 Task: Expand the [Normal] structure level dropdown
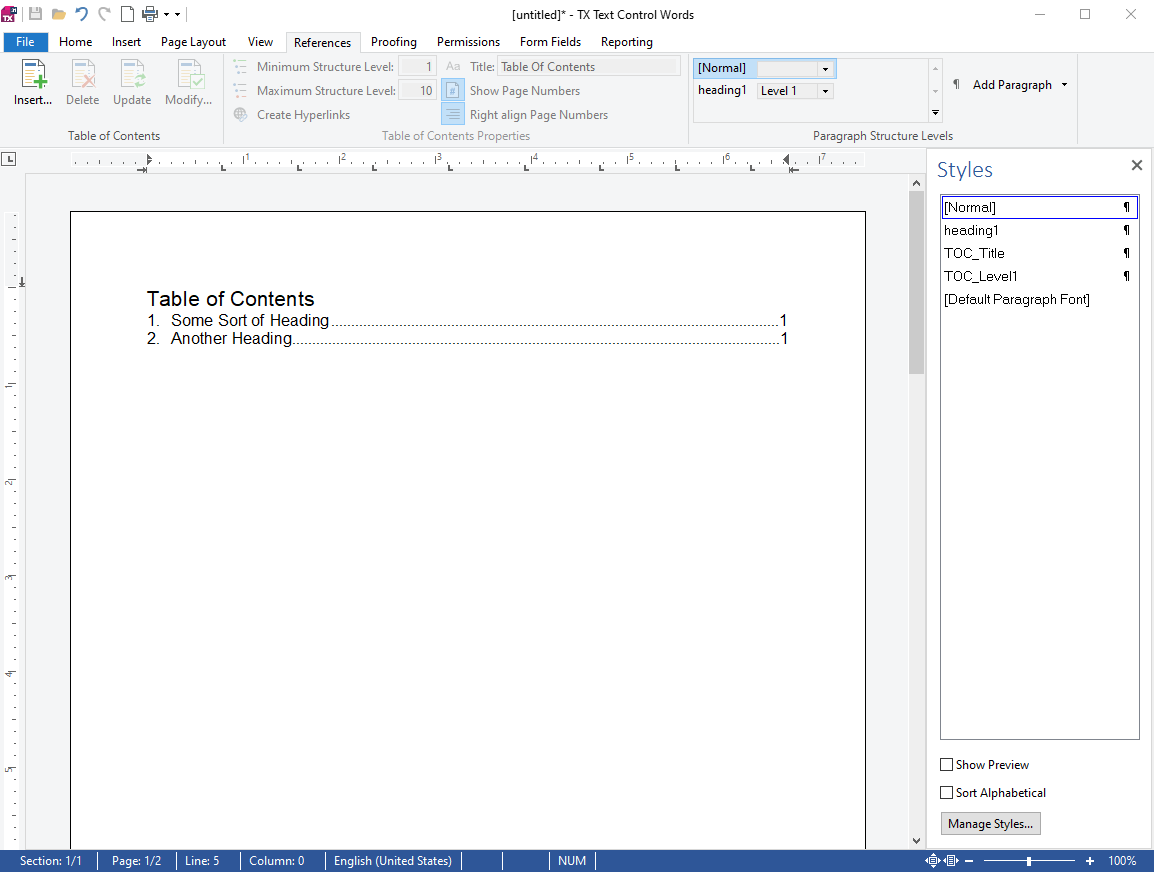[825, 68]
